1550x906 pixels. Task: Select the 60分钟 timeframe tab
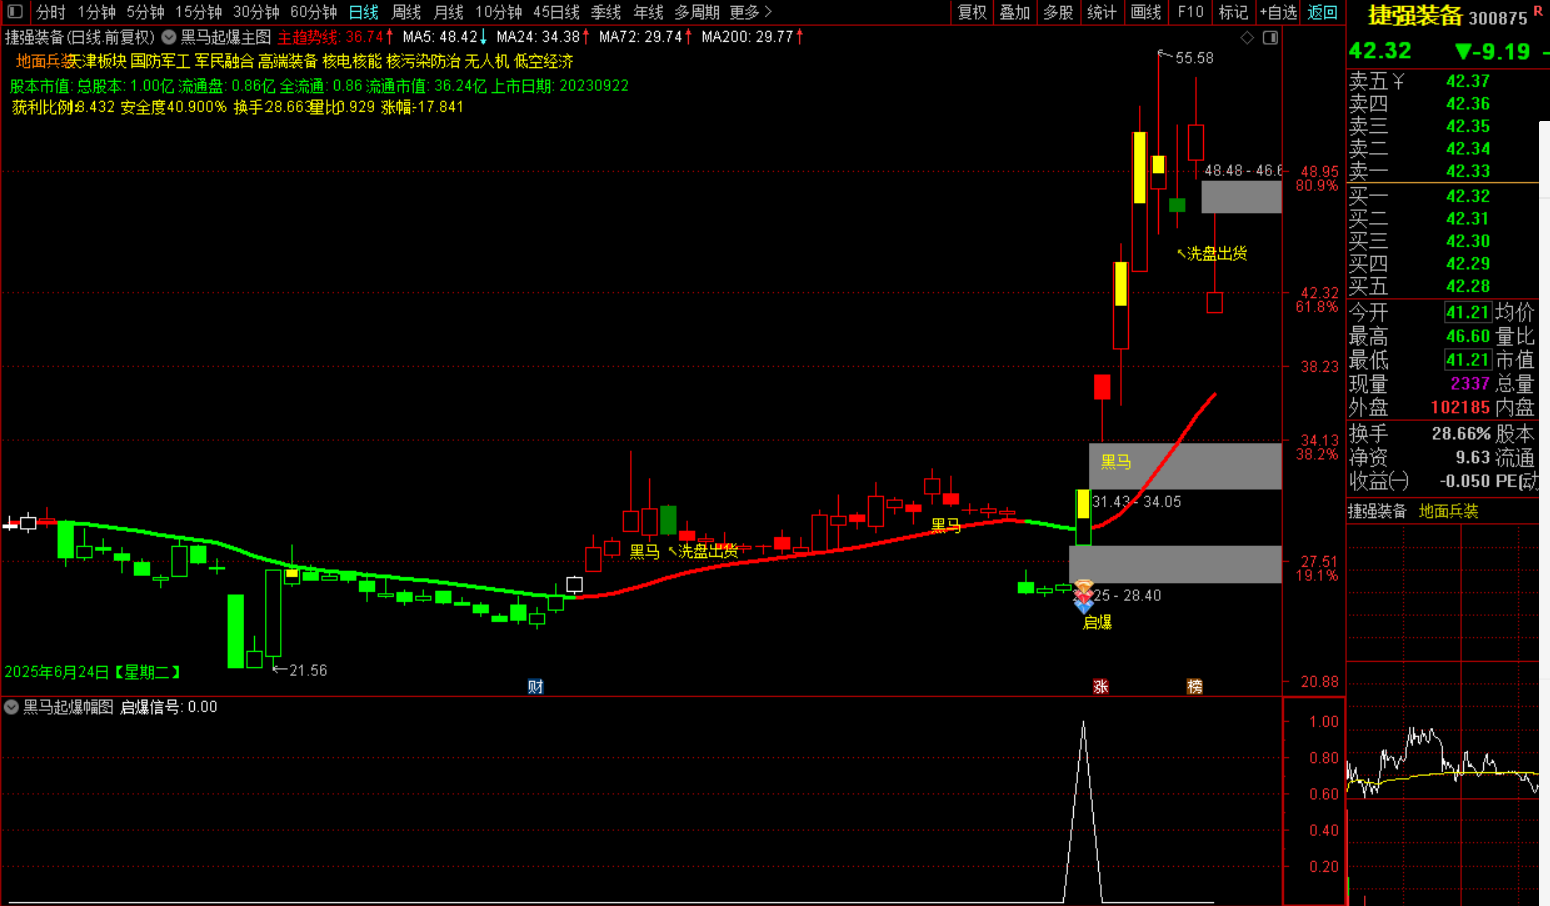click(x=313, y=12)
